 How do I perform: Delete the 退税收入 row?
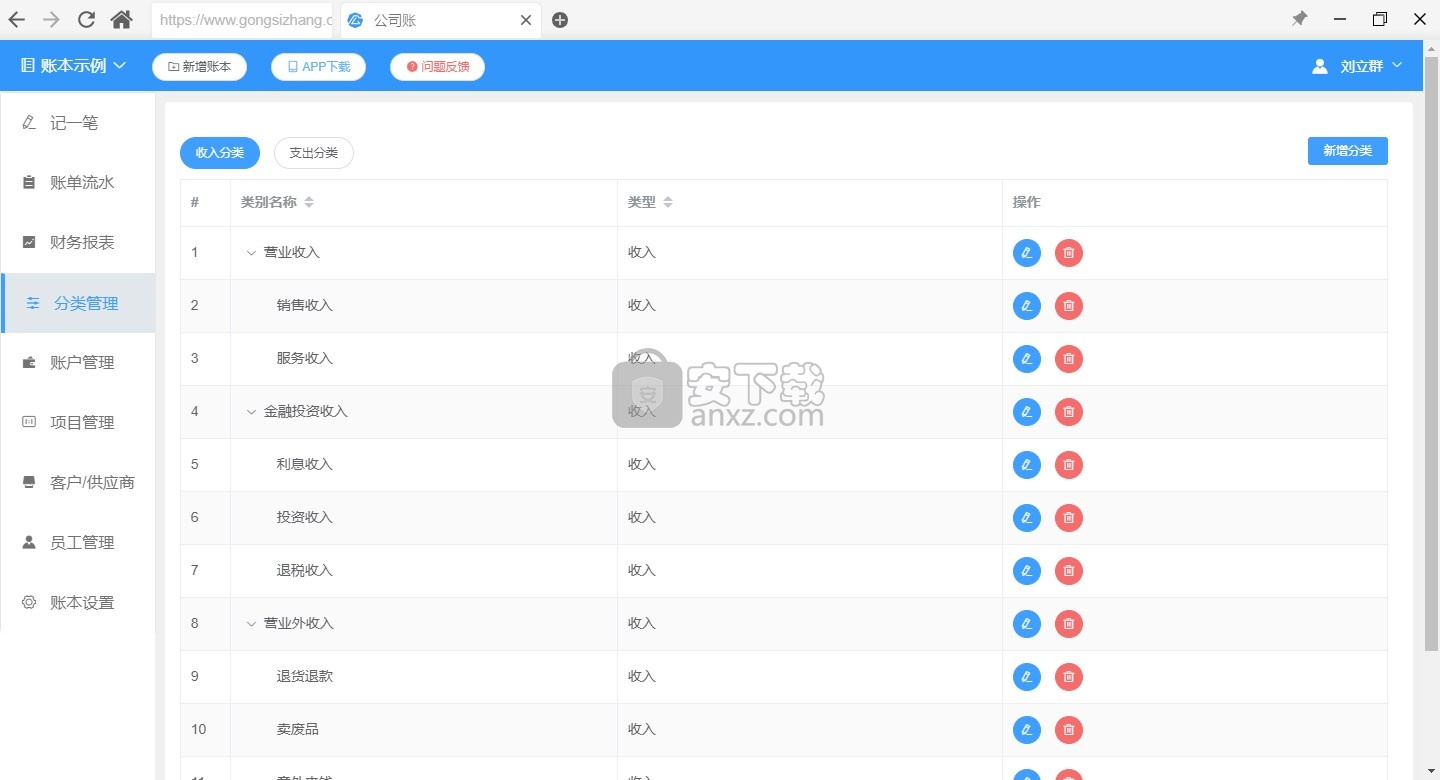pos(1069,571)
